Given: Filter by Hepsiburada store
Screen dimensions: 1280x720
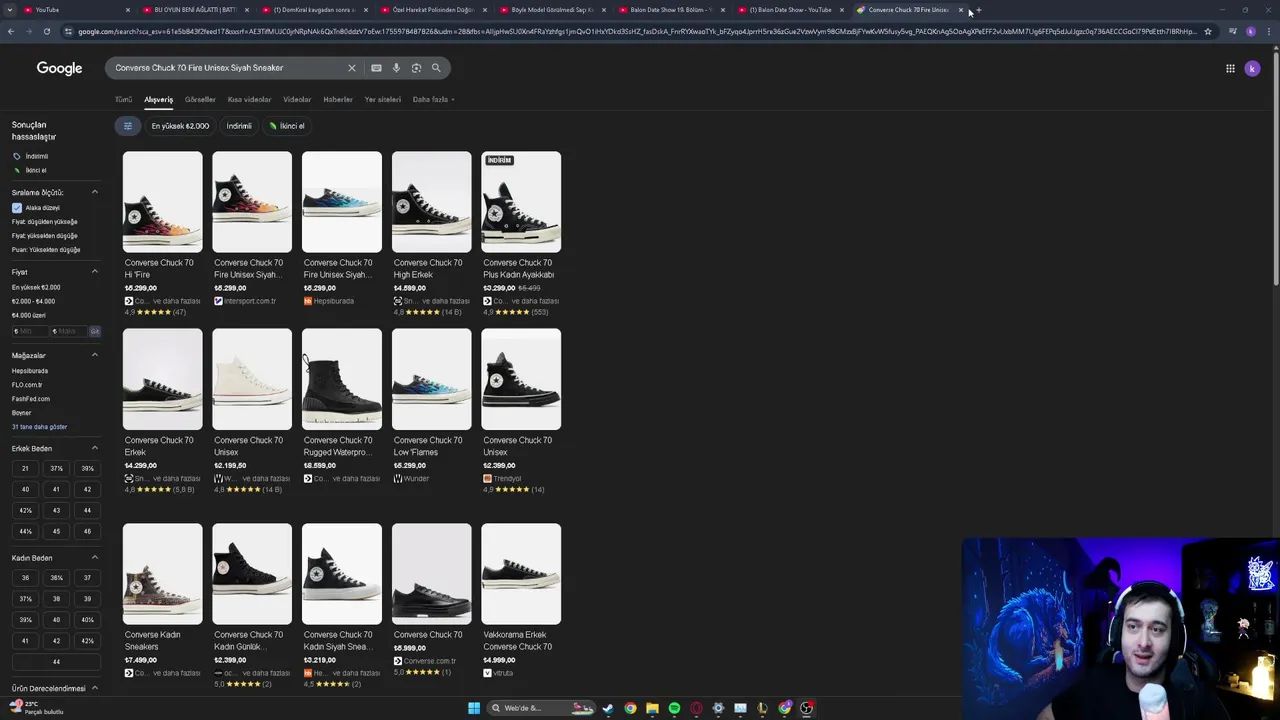Looking at the screenshot, I should [x=30, y=371].
